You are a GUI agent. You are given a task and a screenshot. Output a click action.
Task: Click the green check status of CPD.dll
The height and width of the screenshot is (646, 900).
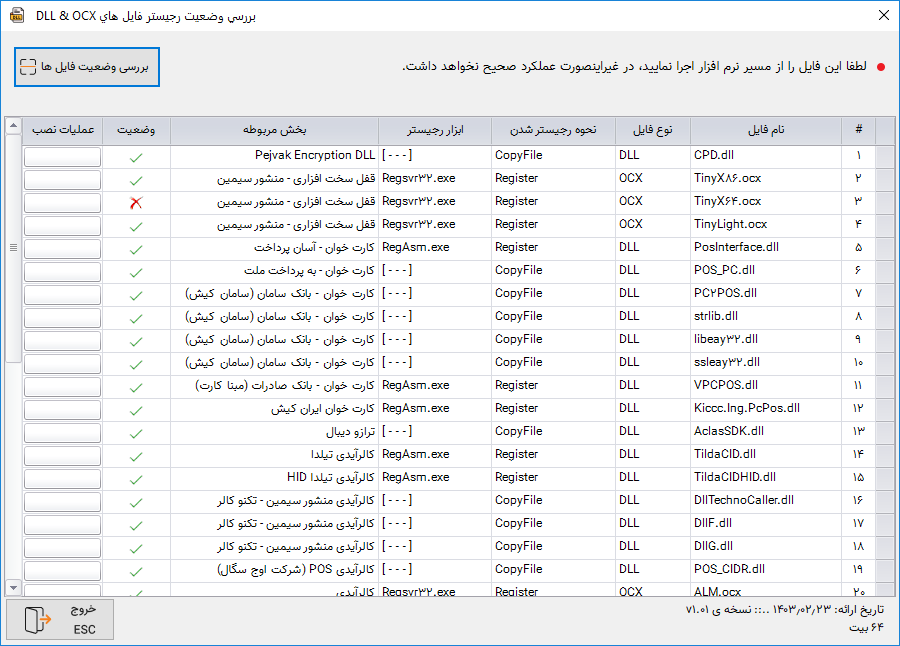point(136,157)
